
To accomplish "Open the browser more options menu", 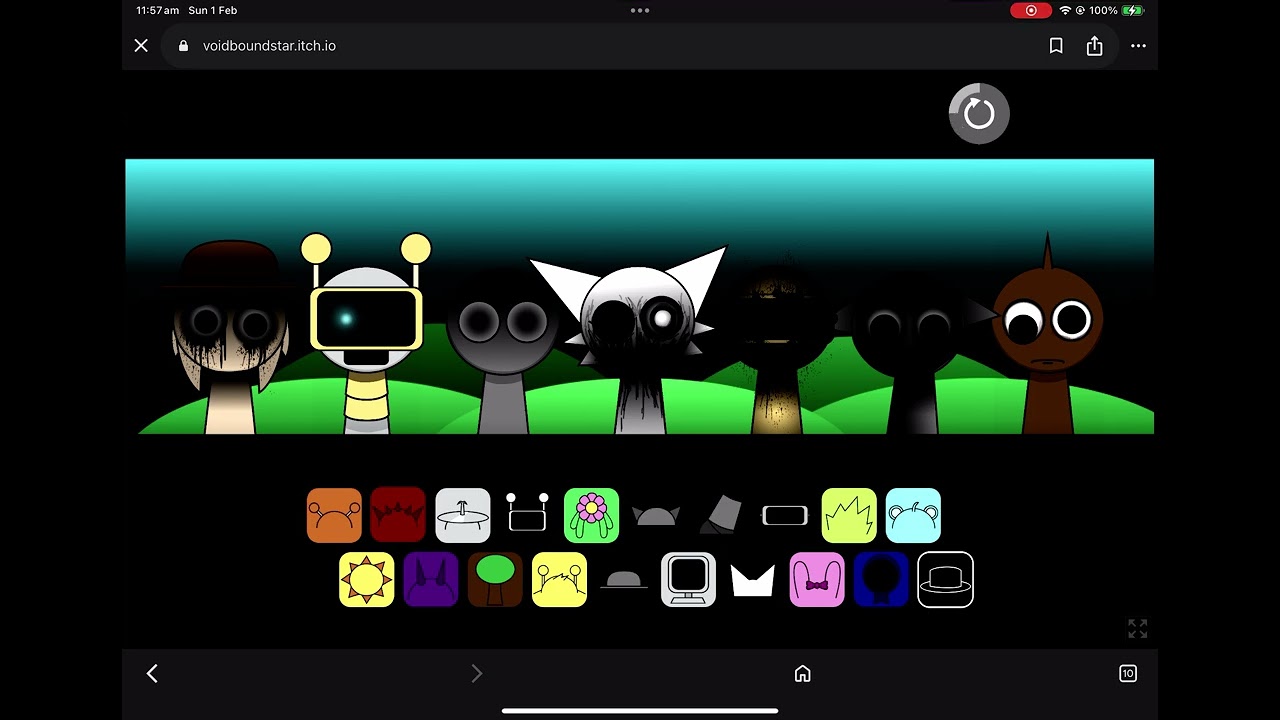I will click(1138, 46).
